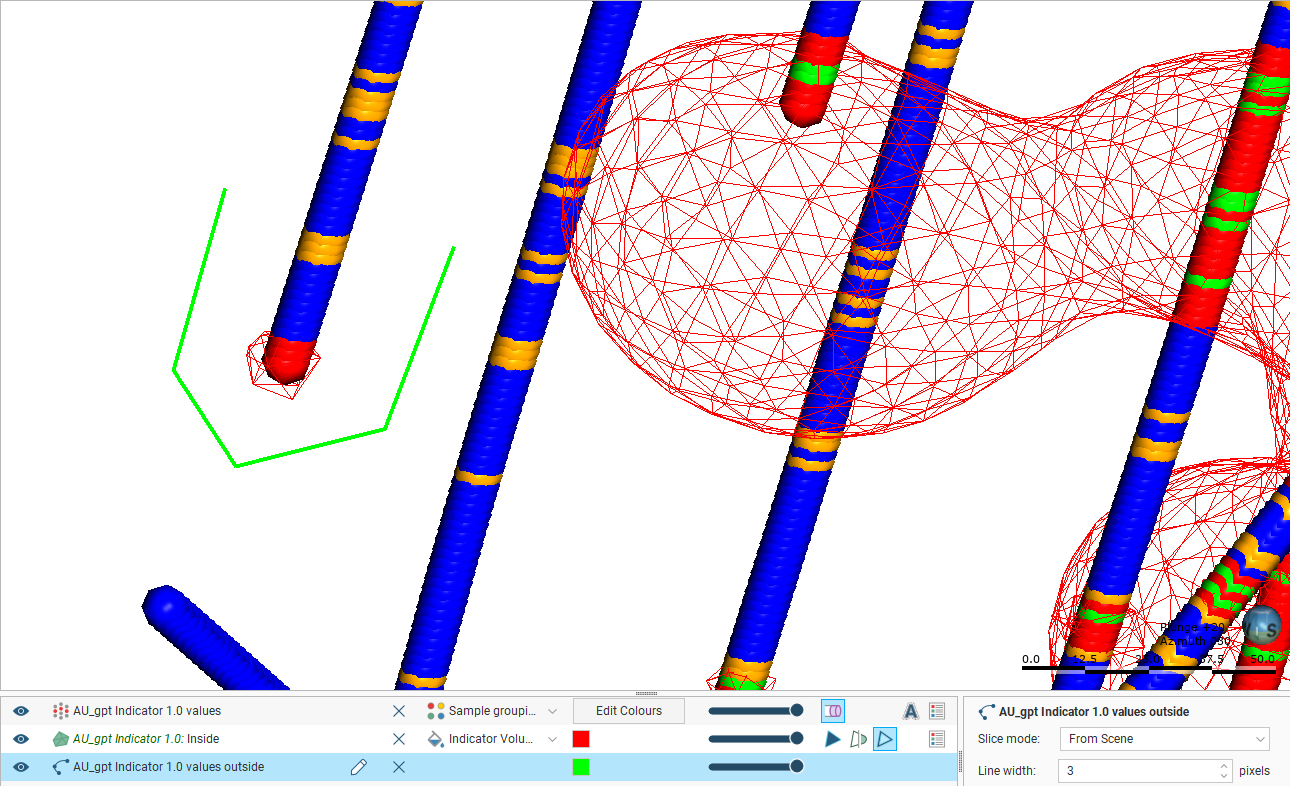Screen dimensions: 1290x786
Task: Hide the AU_gpt Indicator 1.0 Inside volume
Action: (x=21, y=739)
